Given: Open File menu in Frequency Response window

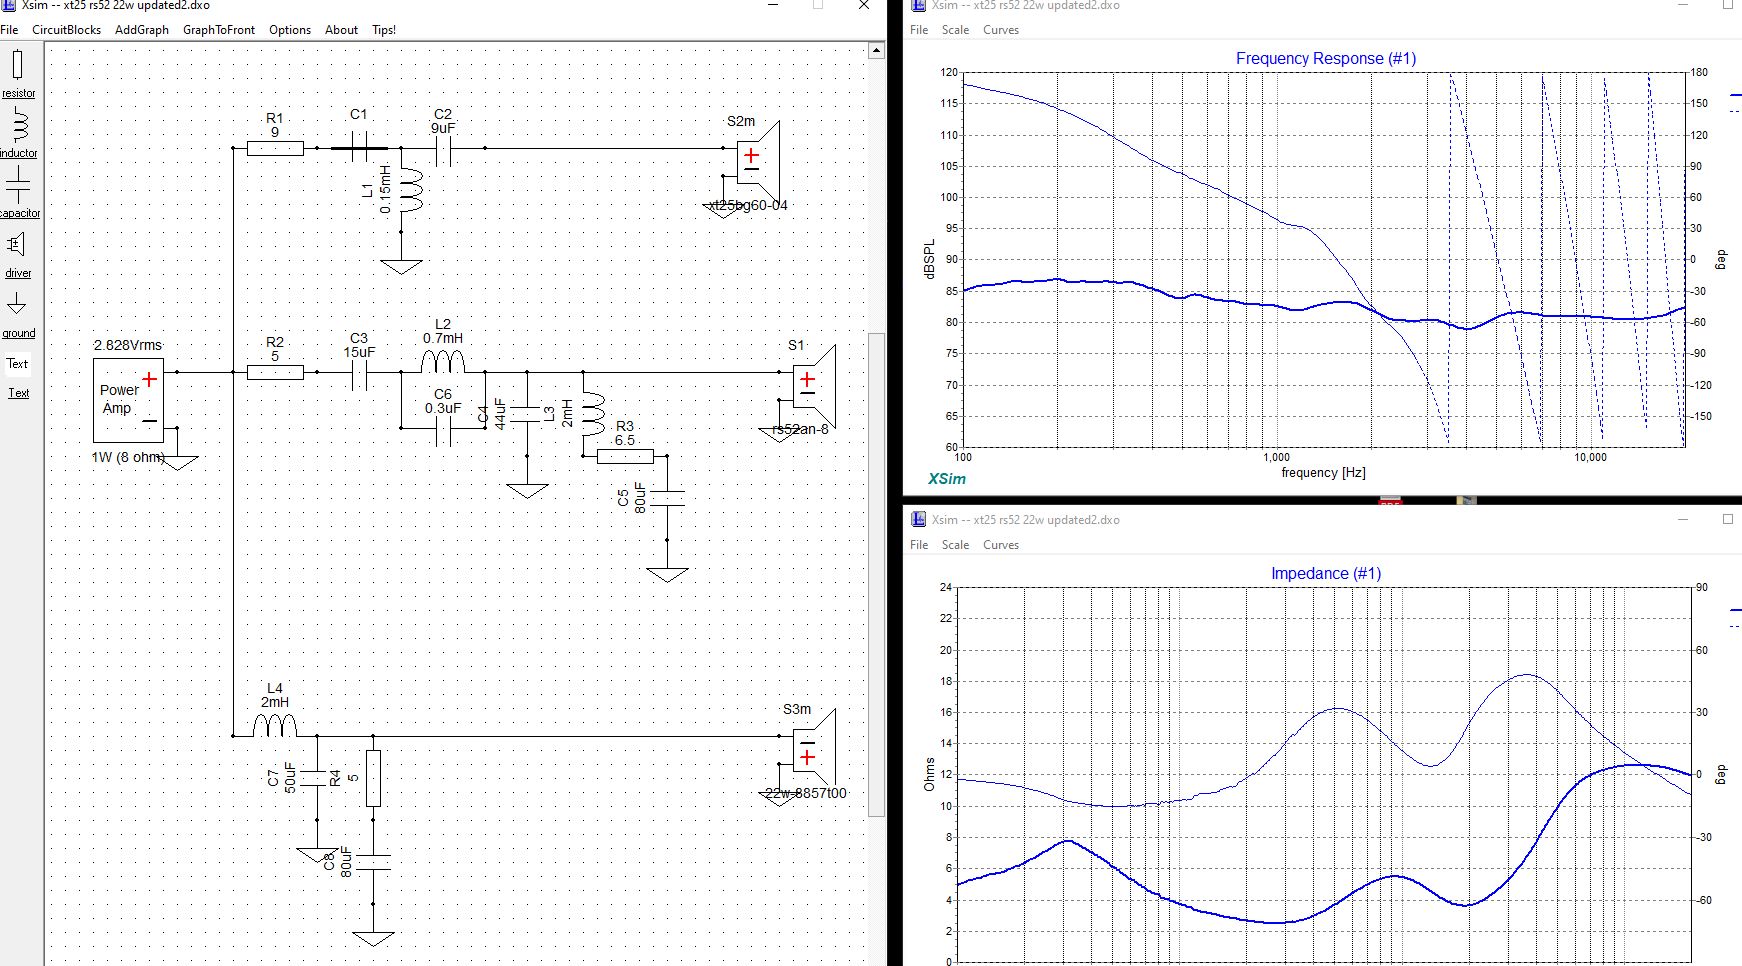Looking at the screenshot, I should tap(919, 30).
